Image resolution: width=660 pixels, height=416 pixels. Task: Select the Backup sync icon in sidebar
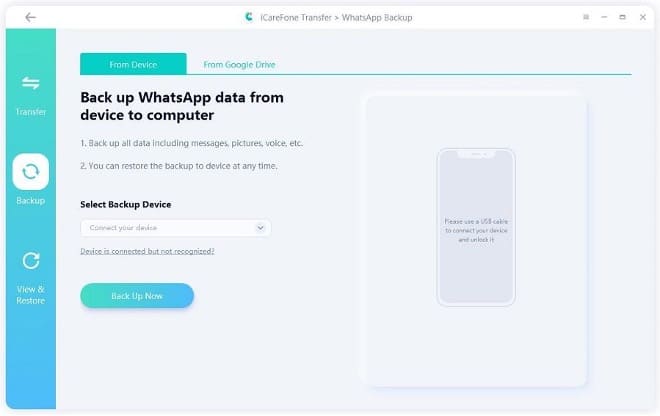pos(31,172)
